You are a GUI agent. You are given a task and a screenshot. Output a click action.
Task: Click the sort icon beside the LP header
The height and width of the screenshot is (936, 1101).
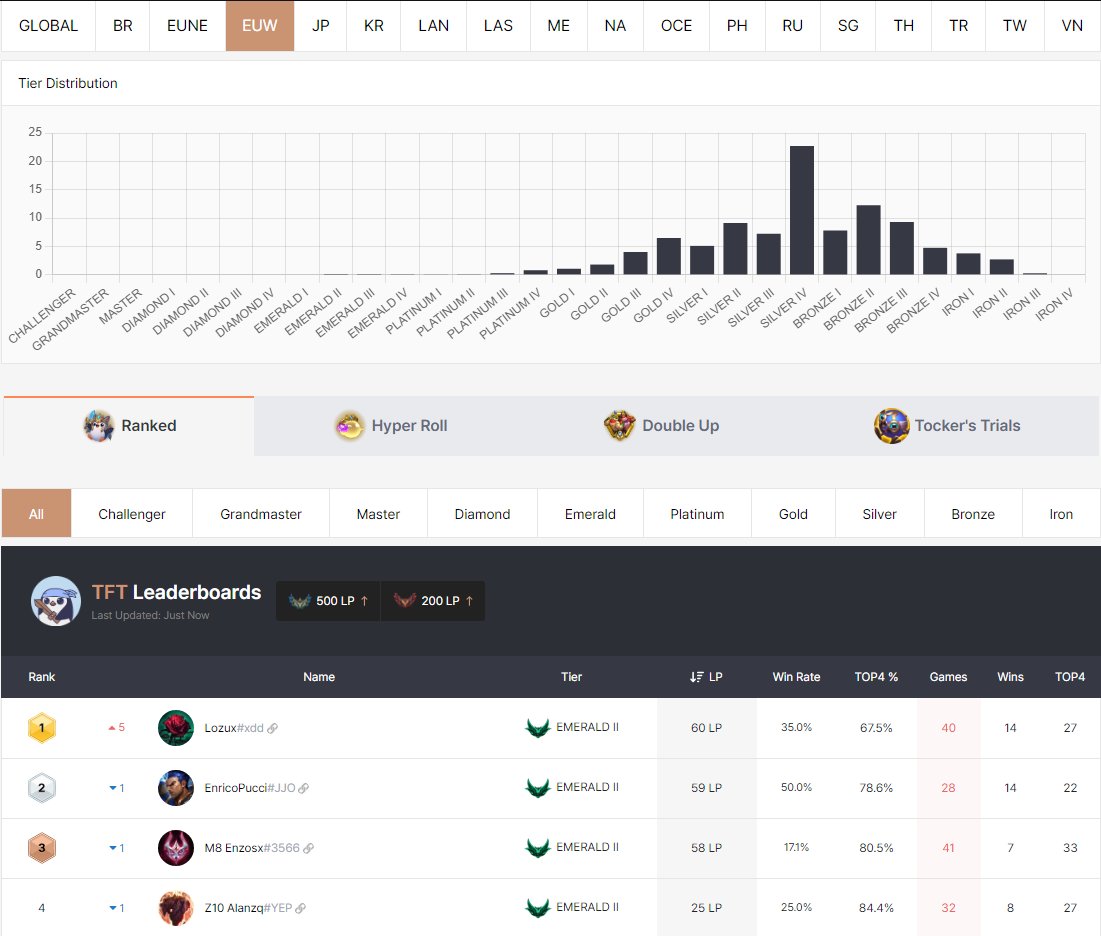(x=696, y=677)
